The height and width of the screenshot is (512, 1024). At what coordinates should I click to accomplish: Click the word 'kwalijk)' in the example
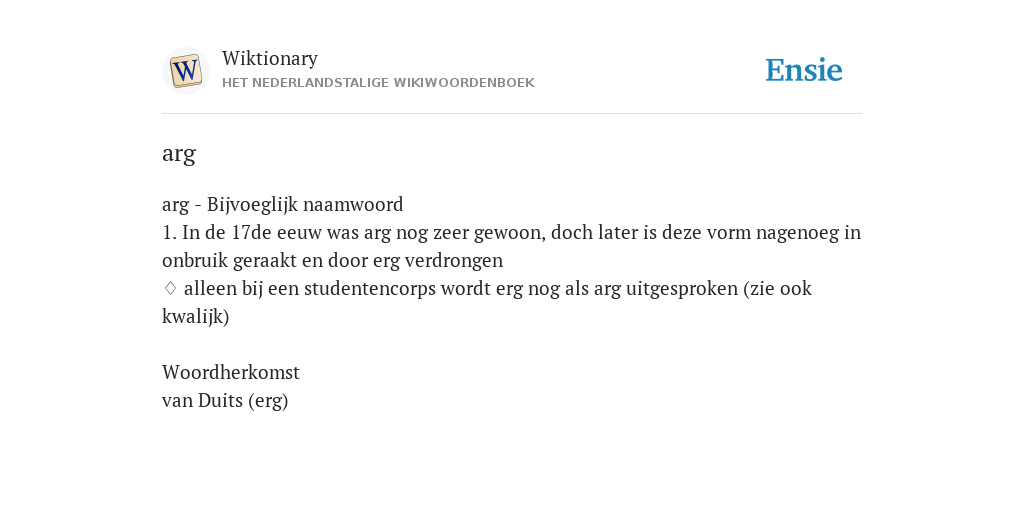coord(195,317)
